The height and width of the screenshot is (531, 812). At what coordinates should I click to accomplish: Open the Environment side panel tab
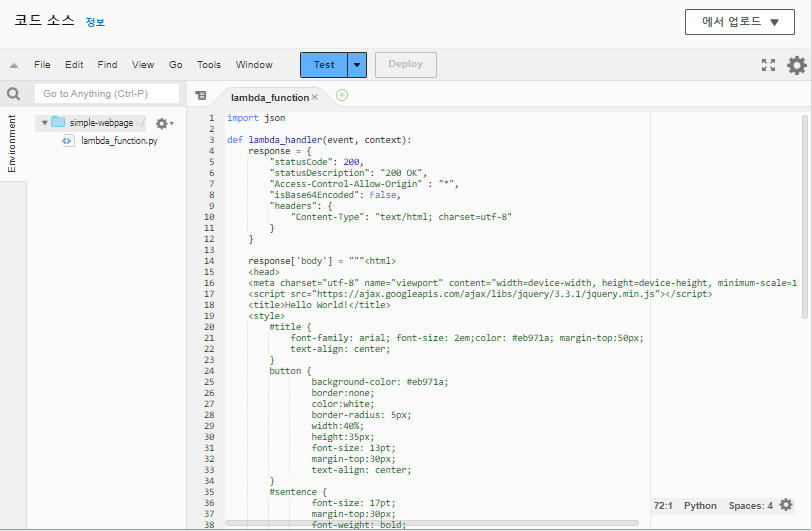[12, 143]
